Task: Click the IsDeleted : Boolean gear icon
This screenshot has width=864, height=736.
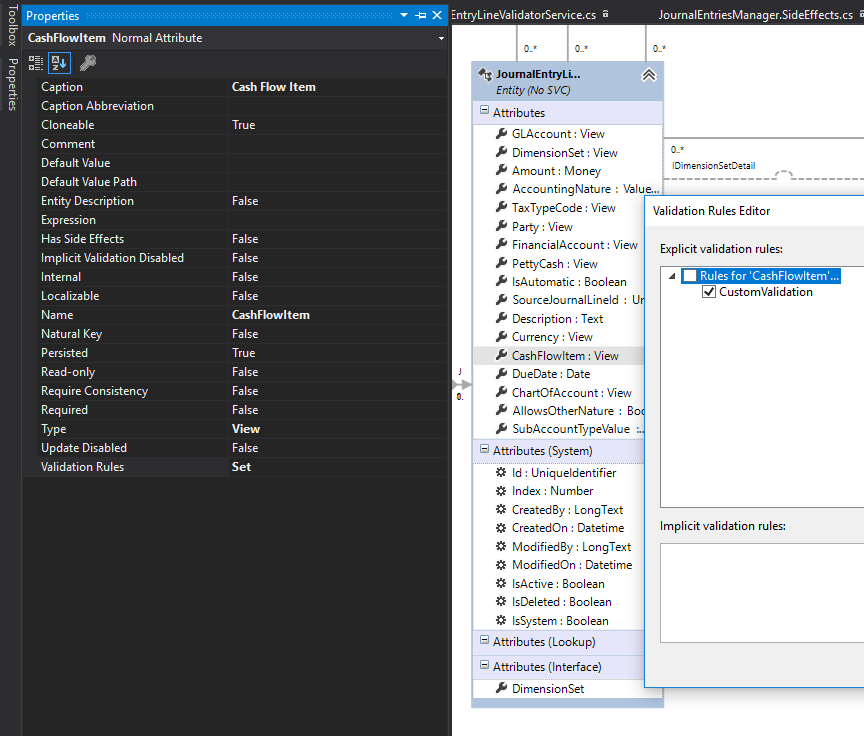Action: (x=501, y=601)
